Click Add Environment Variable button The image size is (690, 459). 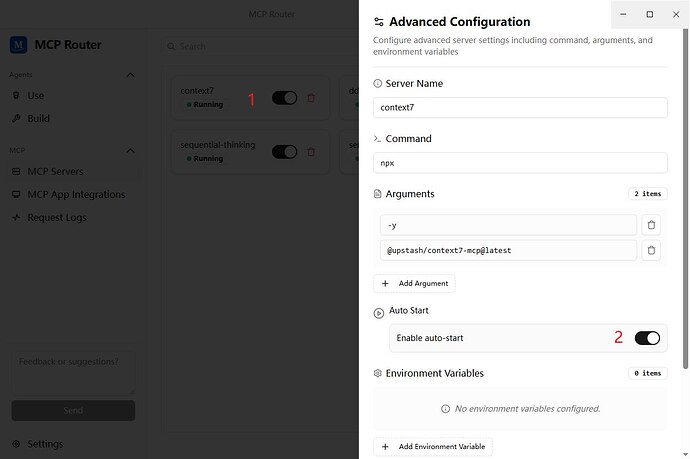(x=433, y=446)
